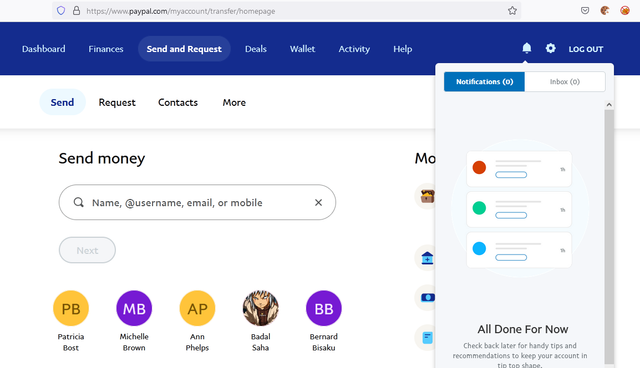640x368 pixels.
Task: Click the notifications panel scrollbar thumb
Action: (609, 237)
